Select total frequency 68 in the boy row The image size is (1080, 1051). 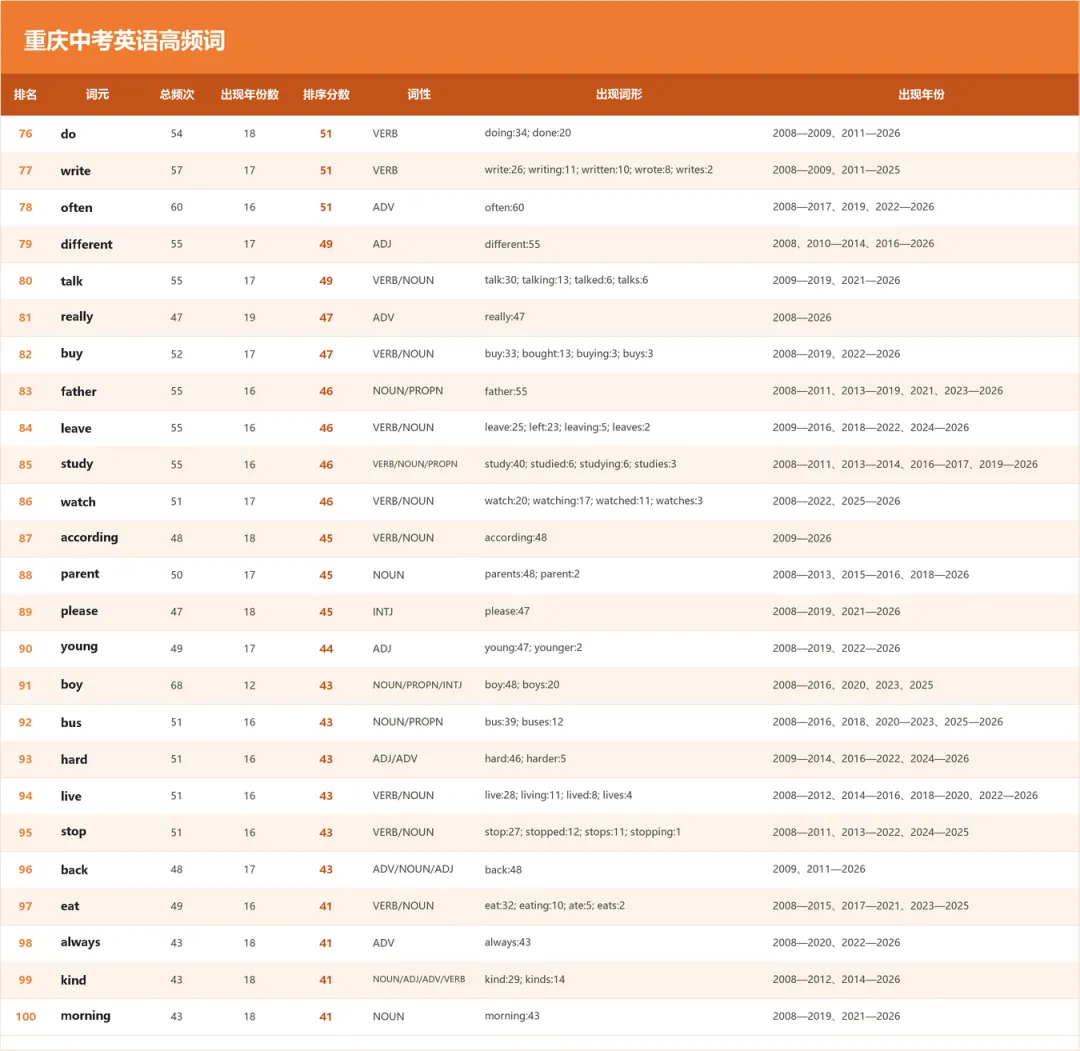coord(177,685)
